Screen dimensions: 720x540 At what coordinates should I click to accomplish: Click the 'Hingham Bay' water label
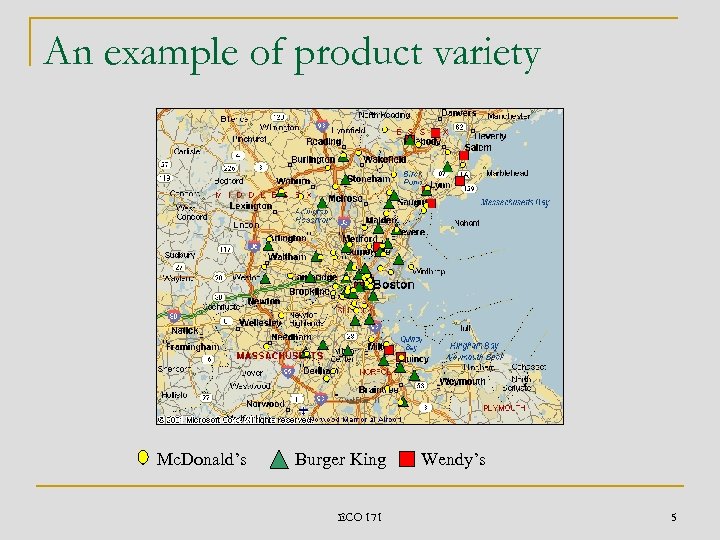474,346
